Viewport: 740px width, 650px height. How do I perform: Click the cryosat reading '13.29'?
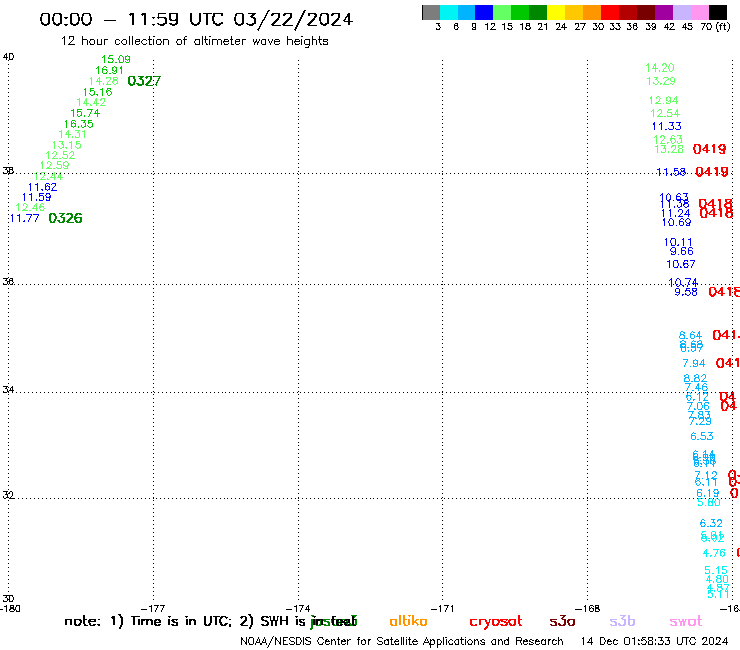[661, 81]
